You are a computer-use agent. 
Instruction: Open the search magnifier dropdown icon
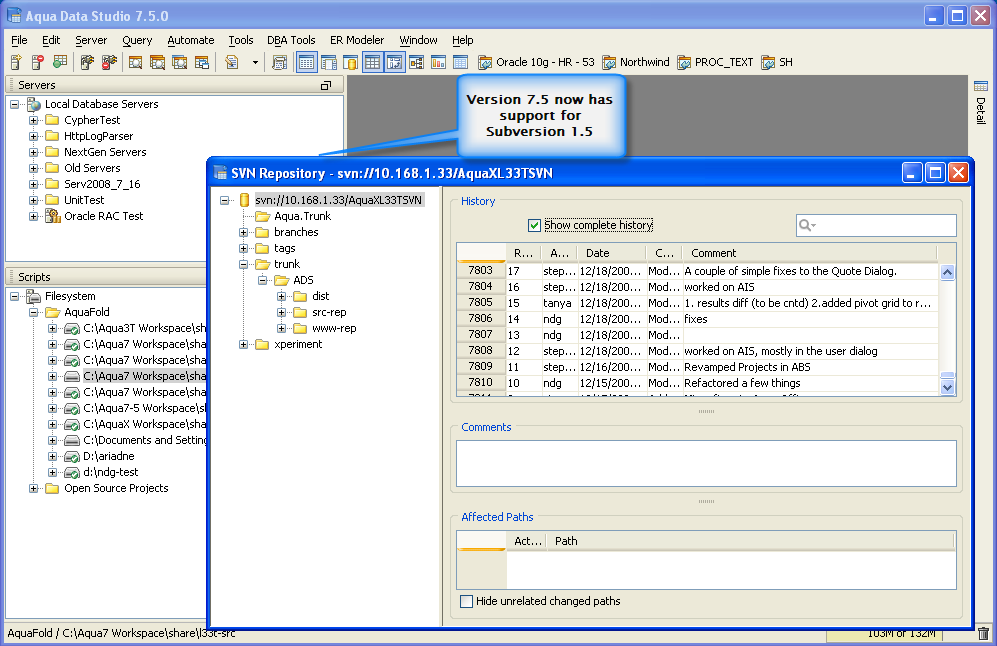click(807, 225)
